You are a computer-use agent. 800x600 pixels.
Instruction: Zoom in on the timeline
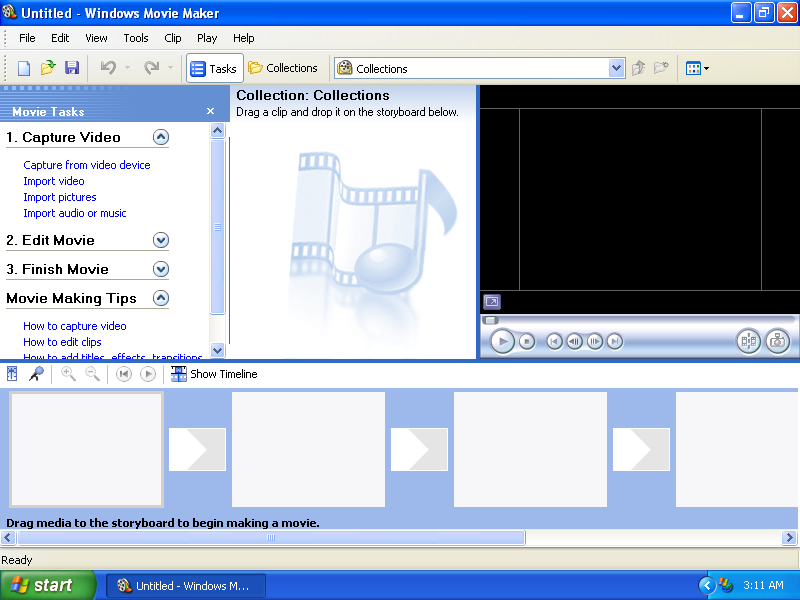(68, 374)
